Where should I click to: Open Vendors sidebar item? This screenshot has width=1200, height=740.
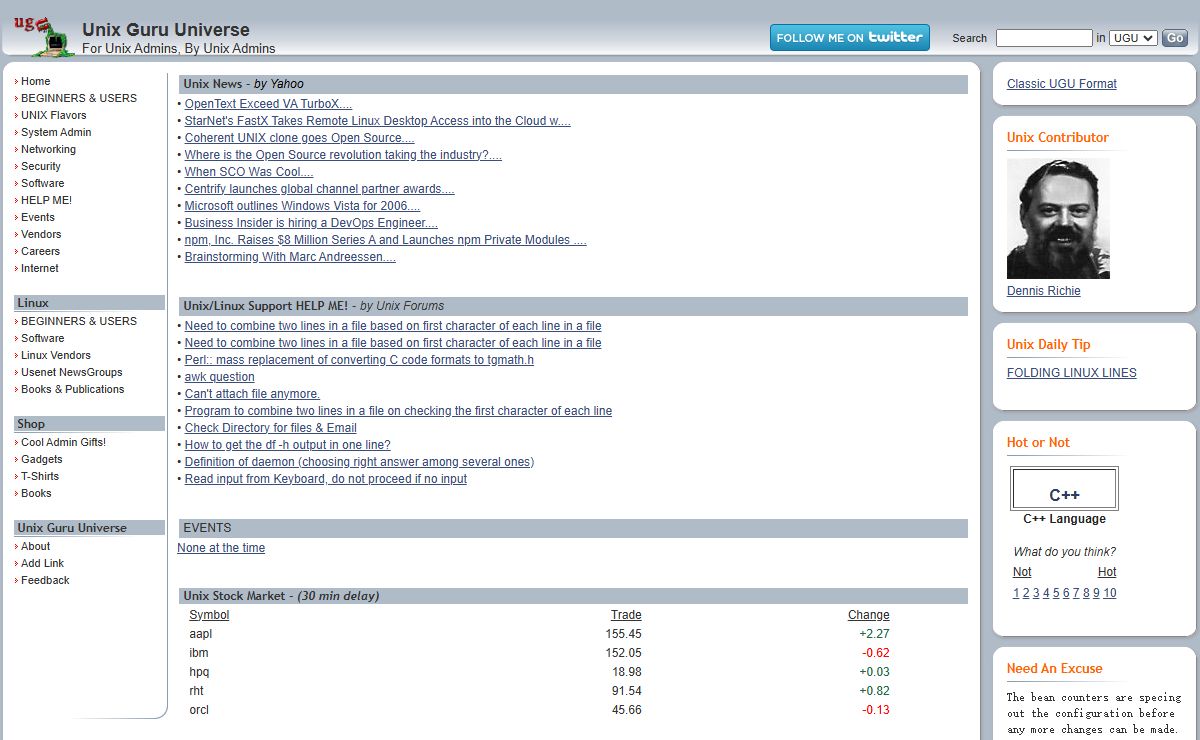tap(41, 234)
